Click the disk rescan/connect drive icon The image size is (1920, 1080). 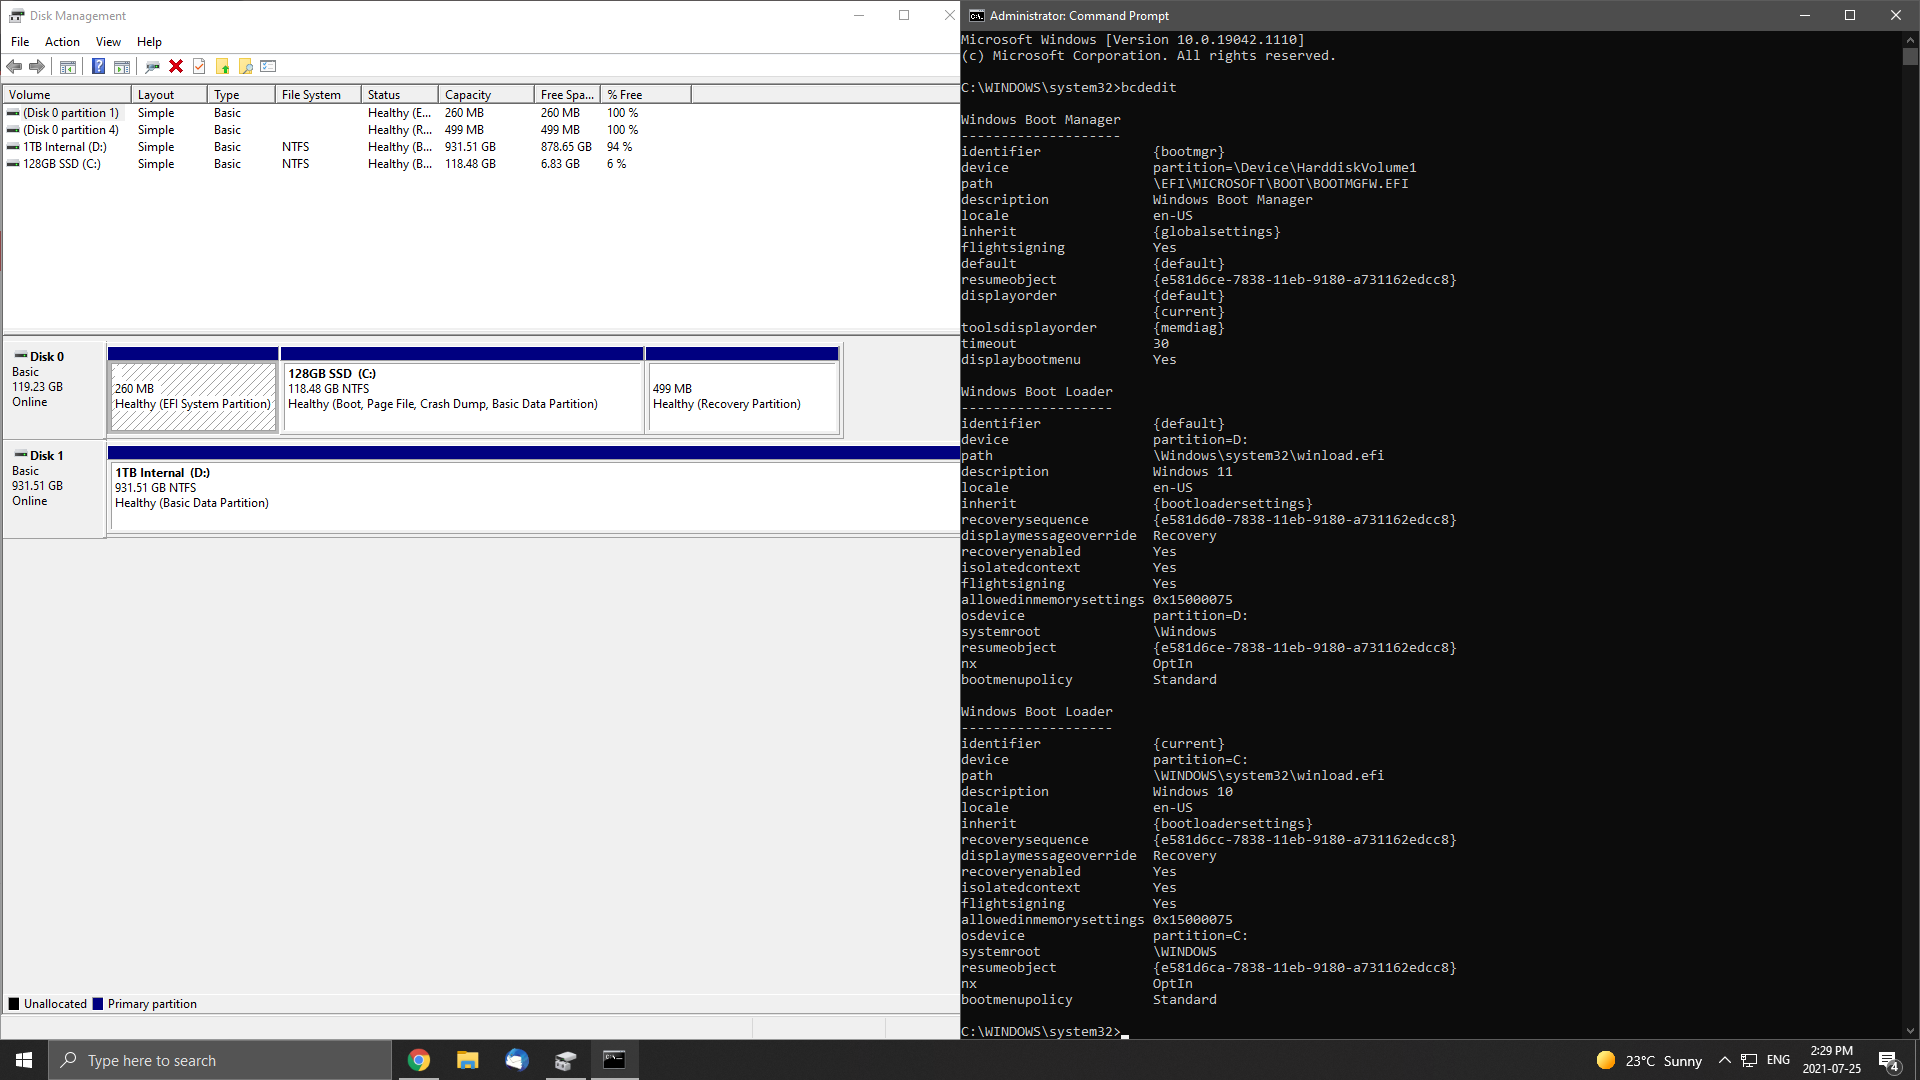[152, 66]
